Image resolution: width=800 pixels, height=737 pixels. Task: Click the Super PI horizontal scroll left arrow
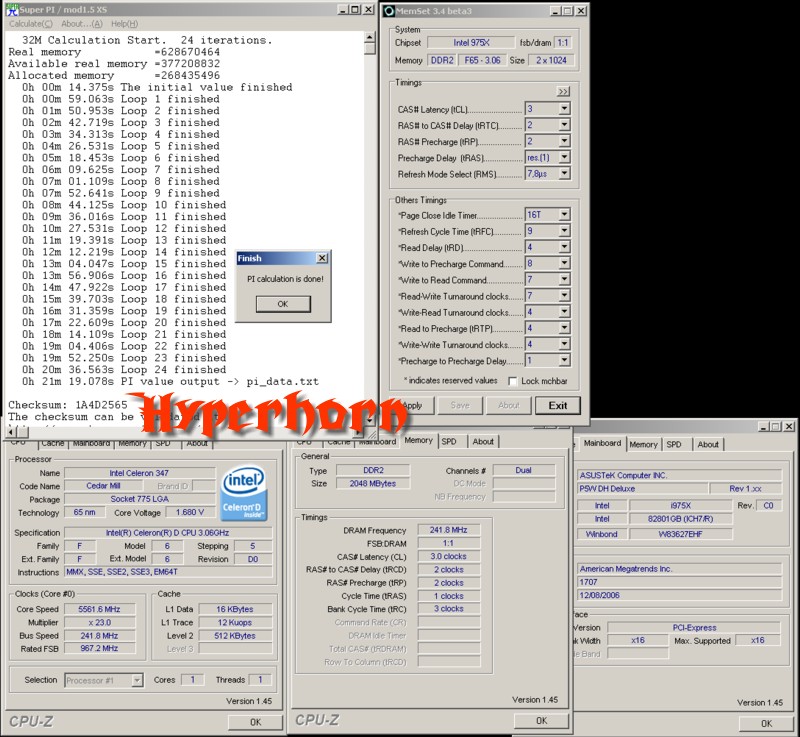10,433
